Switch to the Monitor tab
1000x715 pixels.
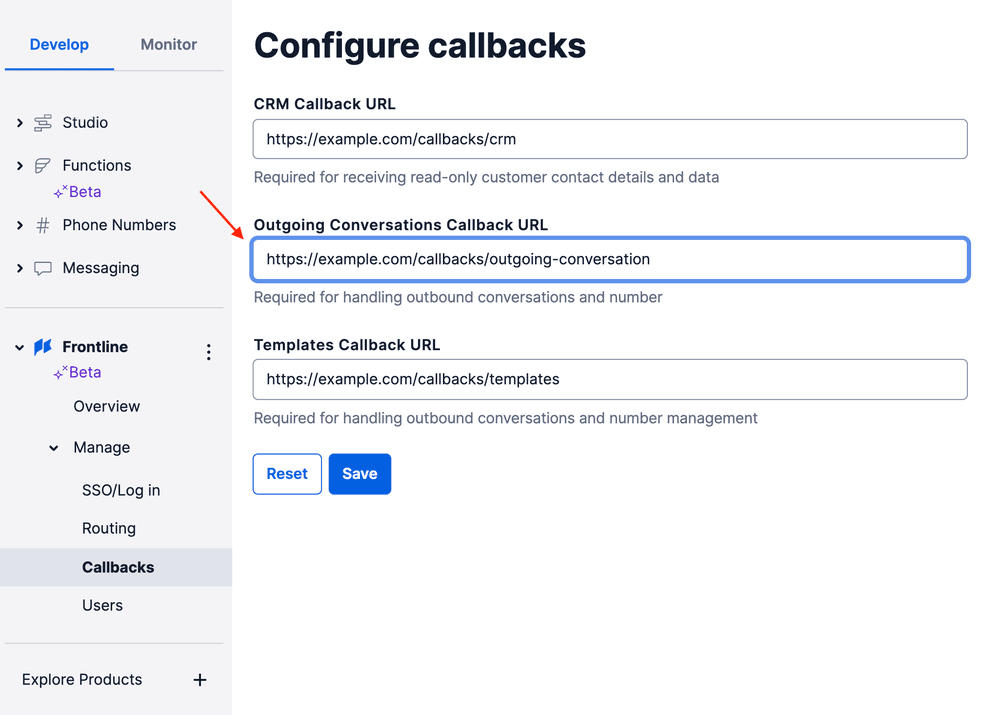click(168, 45)
